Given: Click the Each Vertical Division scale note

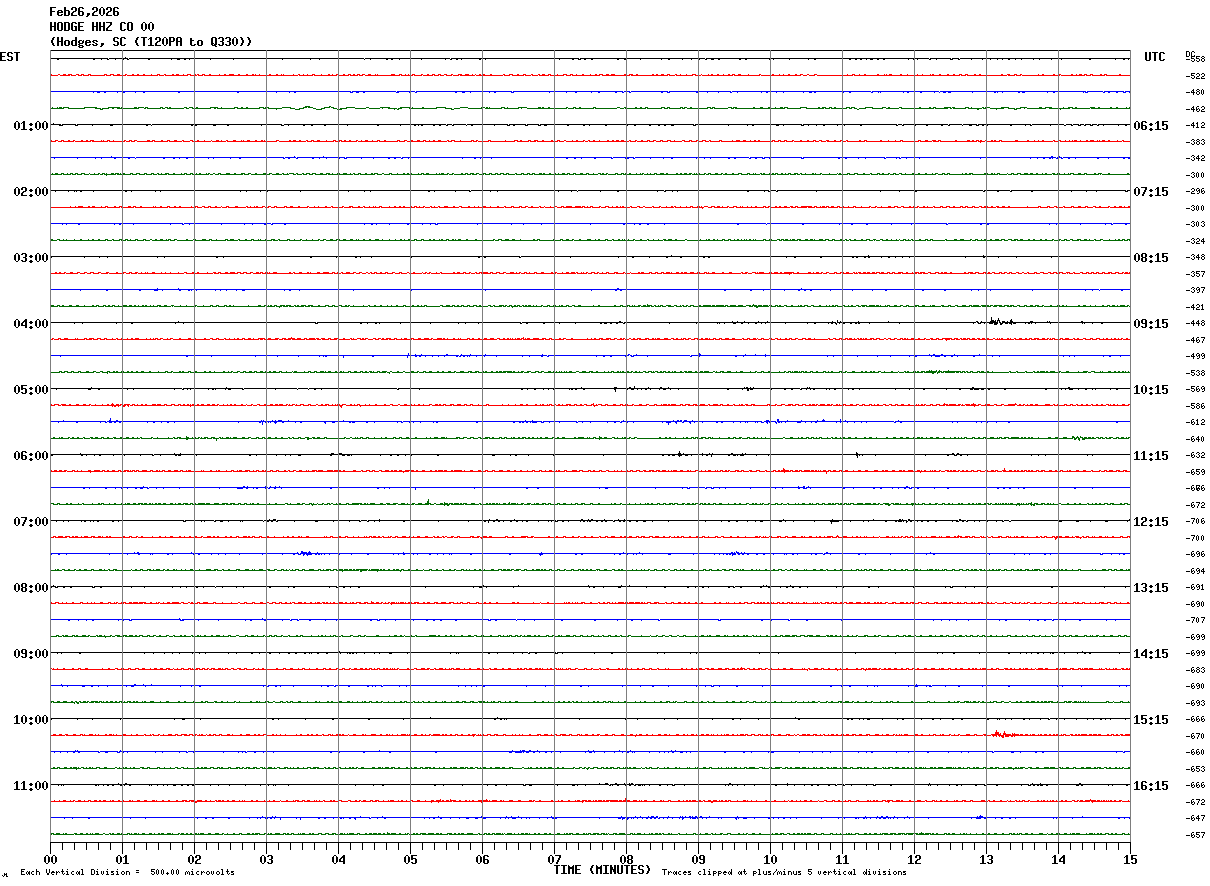Looking at the screenshot, I should (x=128, y=873).
